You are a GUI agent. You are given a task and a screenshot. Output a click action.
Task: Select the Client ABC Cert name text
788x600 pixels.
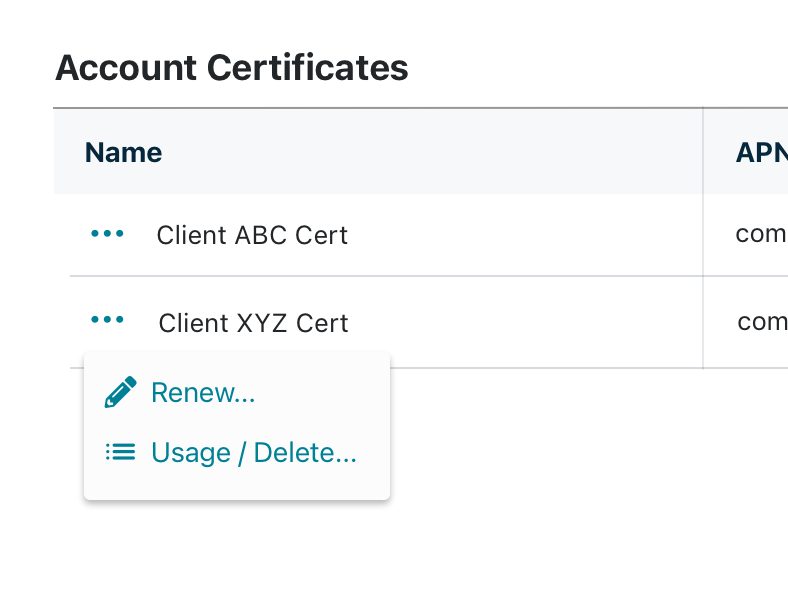252,235
